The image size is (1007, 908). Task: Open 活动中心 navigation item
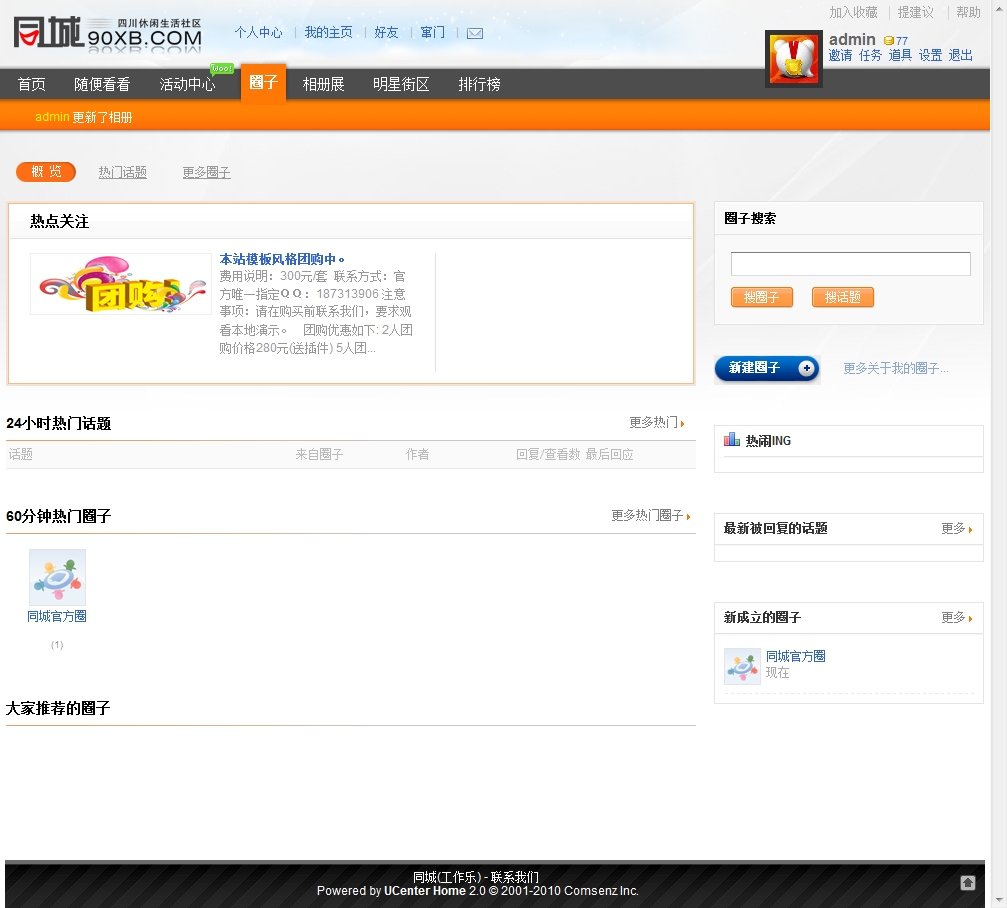point(188,84)
